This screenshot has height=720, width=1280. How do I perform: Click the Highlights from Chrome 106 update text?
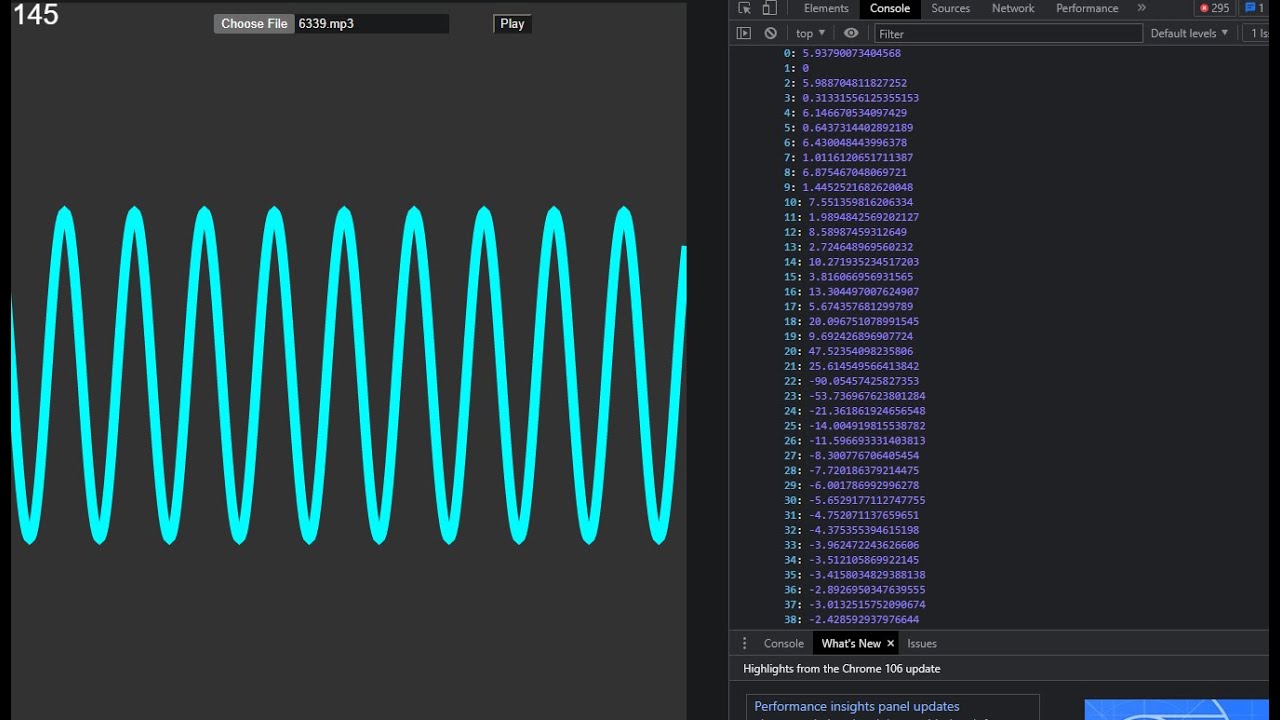coord(842,668)
